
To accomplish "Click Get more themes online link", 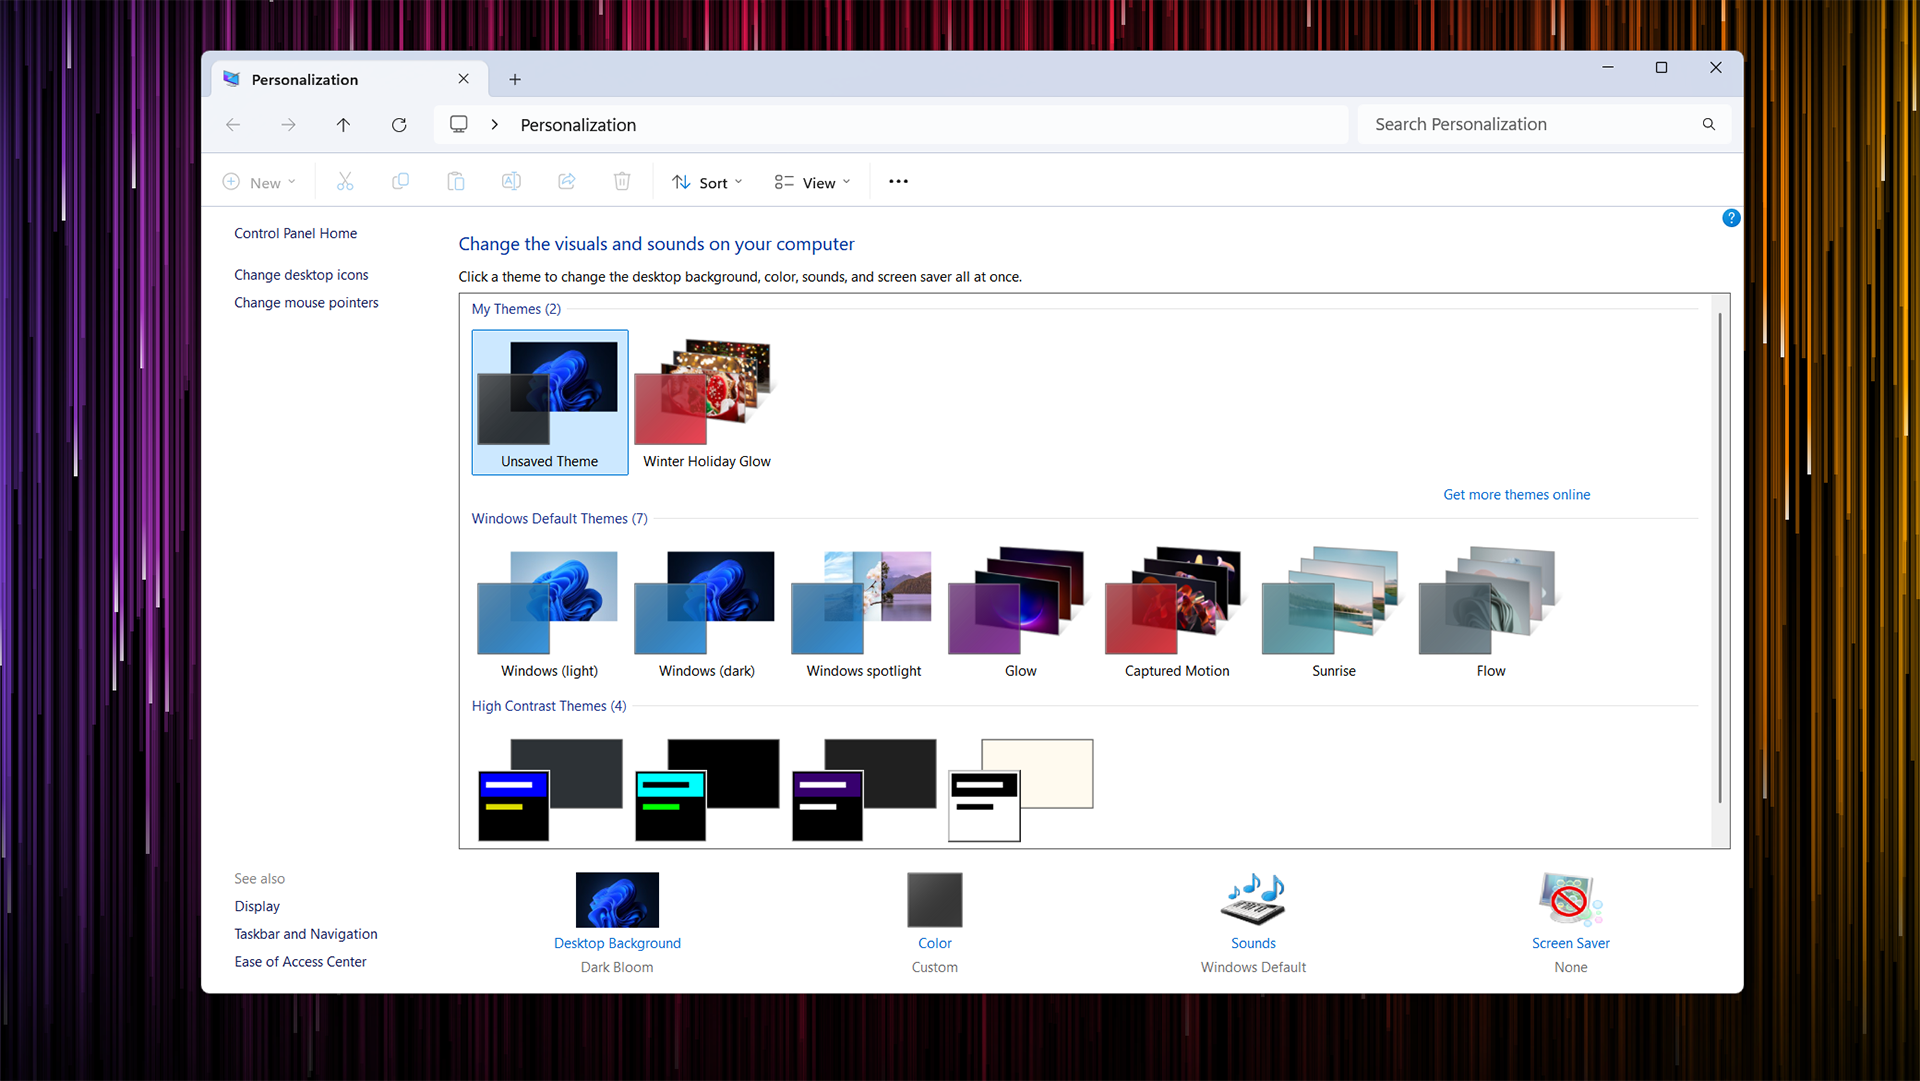I will pos(1516,495).
